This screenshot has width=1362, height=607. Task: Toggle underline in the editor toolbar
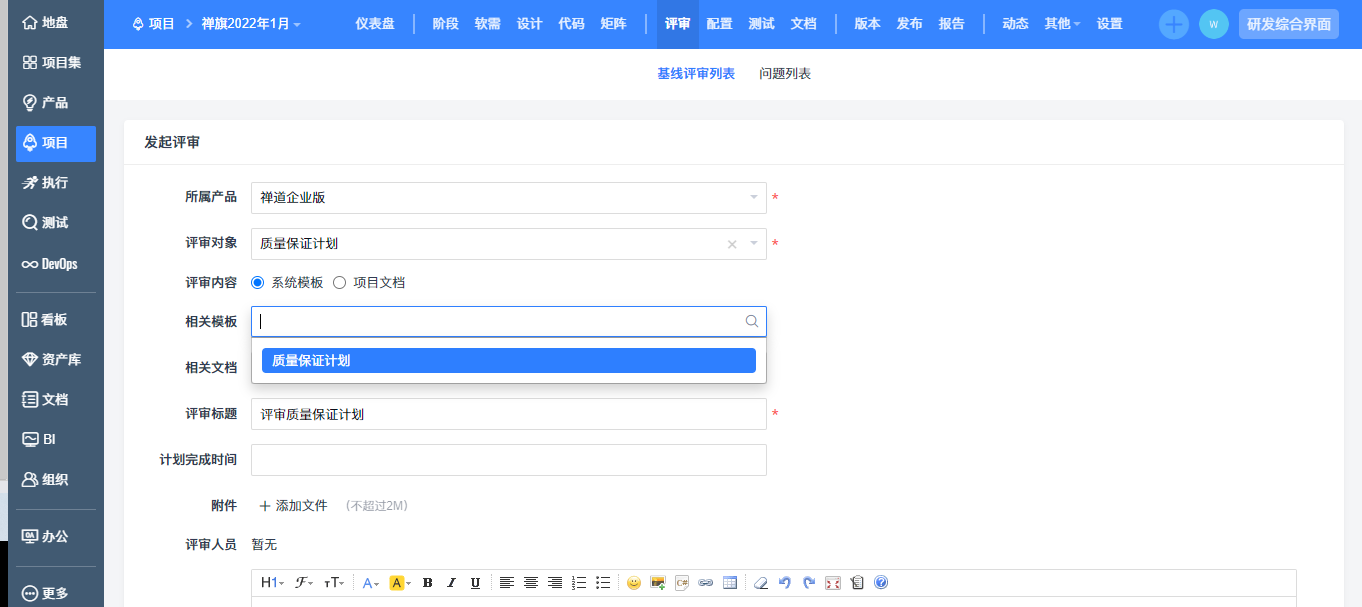[x=475, y=583]
